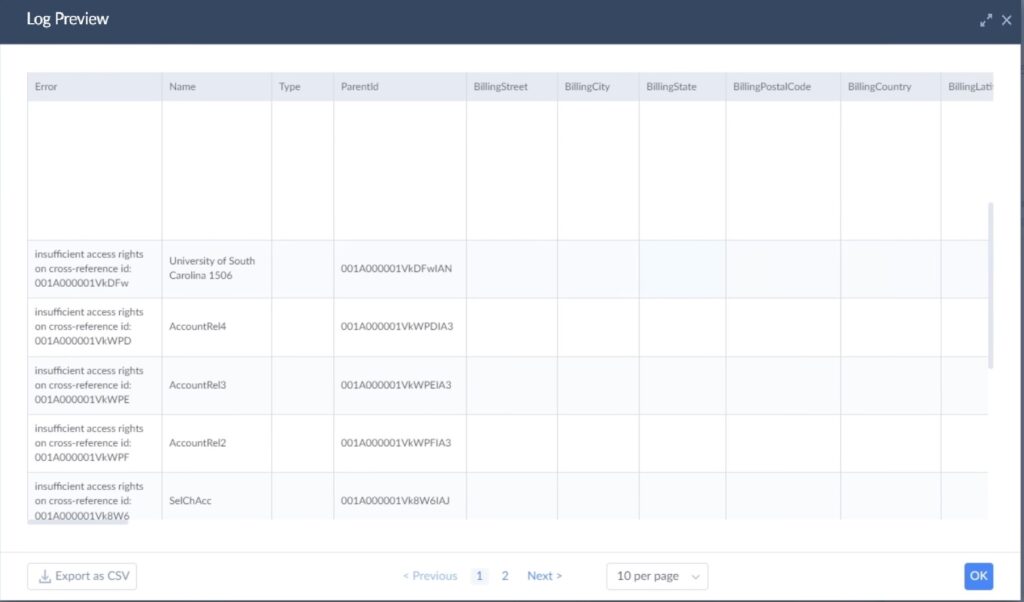Select page 1 in pagination
Screen dimensions: 1024x602
click(x=479, y=577)
